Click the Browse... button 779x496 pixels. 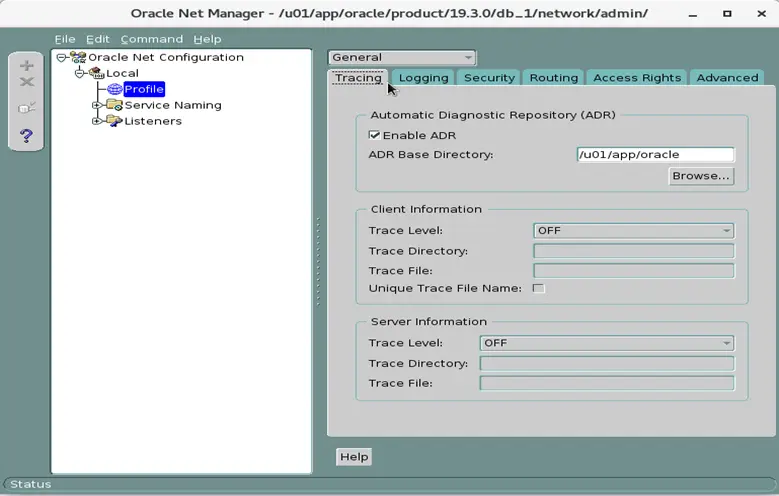pyautogui.click(x=701, y=176)
